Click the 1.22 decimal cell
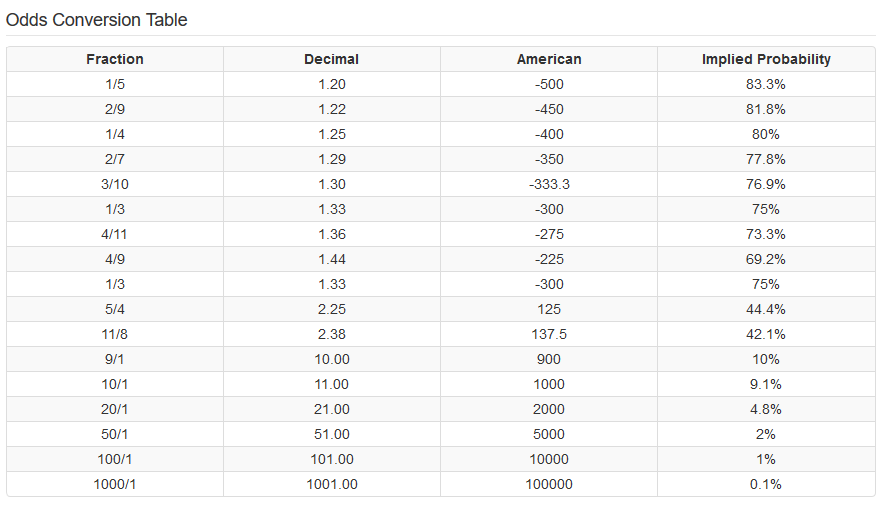The height and width of the screenshot is (509, 879). pos(332,109)
